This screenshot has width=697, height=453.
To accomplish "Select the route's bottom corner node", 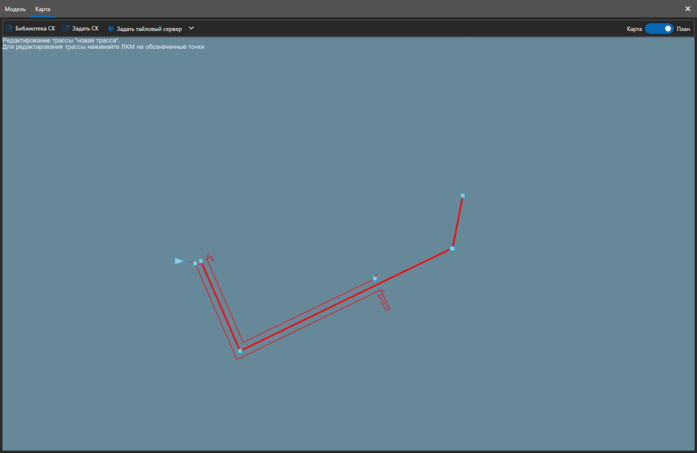I will (x=240, y=351).
